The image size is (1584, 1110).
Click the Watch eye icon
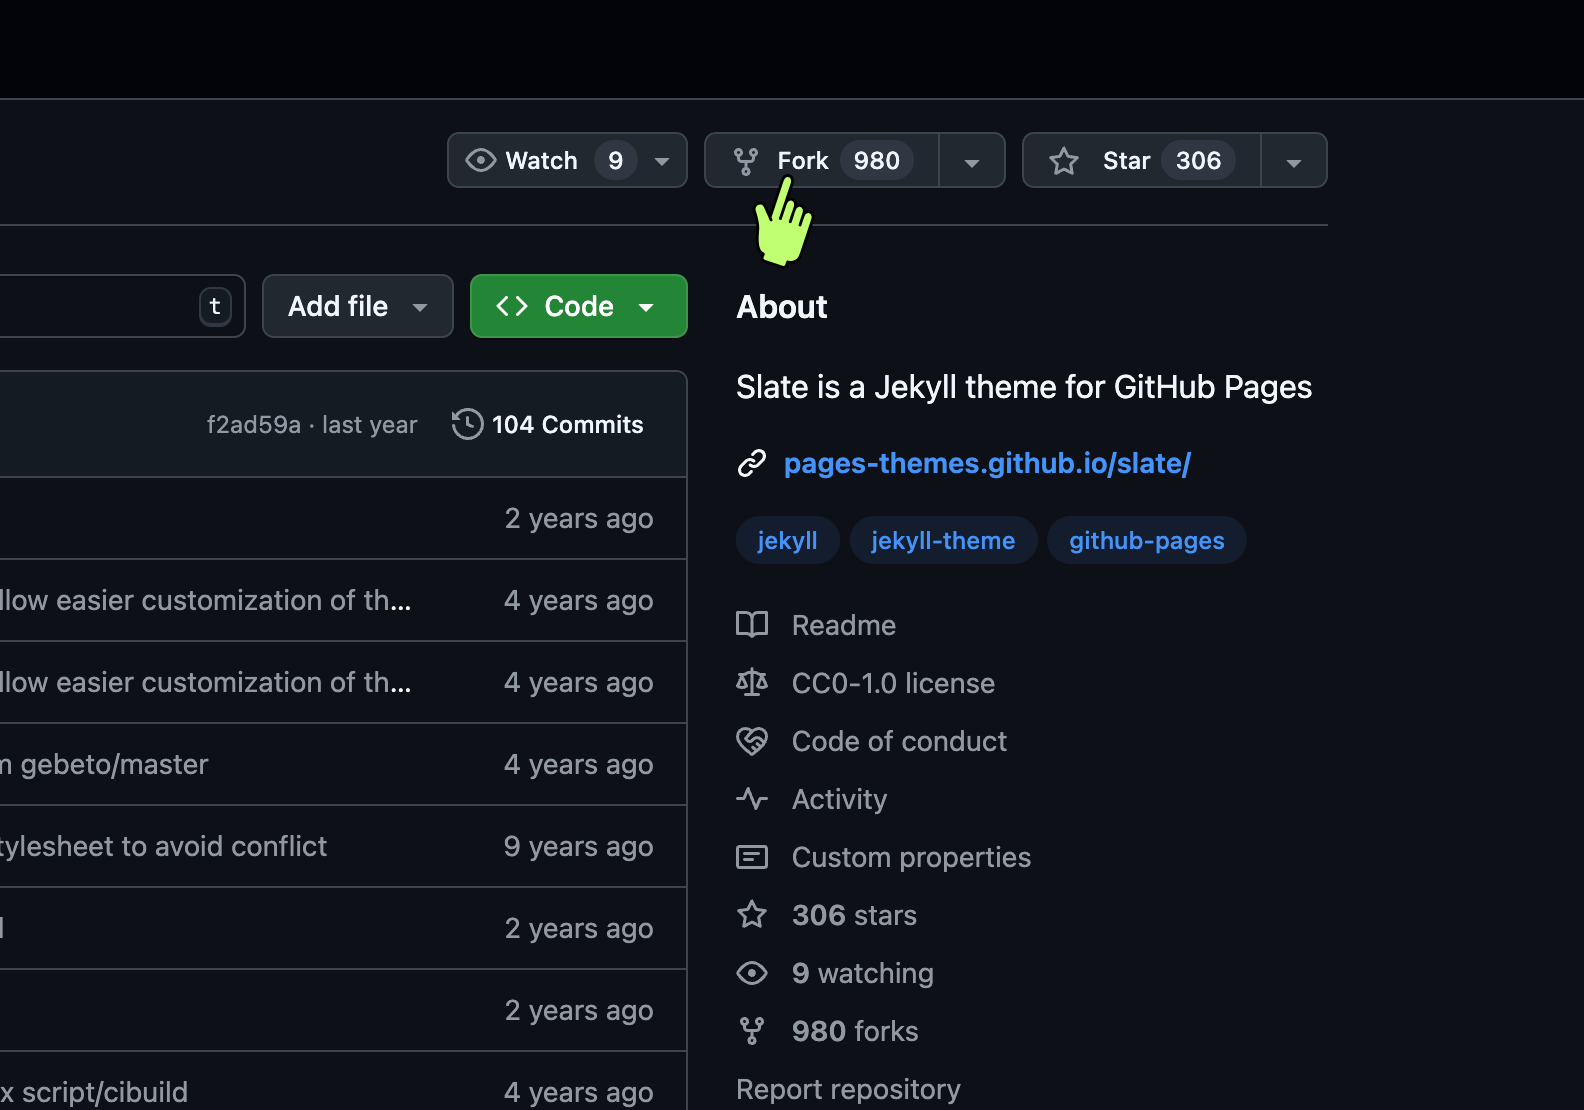tap(481, 161)
